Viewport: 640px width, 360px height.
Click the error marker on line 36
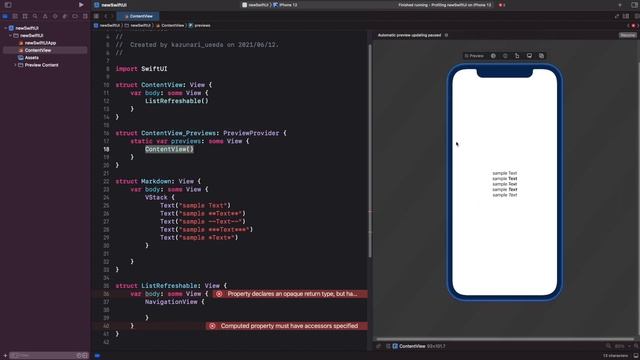(x=219, y=294)
